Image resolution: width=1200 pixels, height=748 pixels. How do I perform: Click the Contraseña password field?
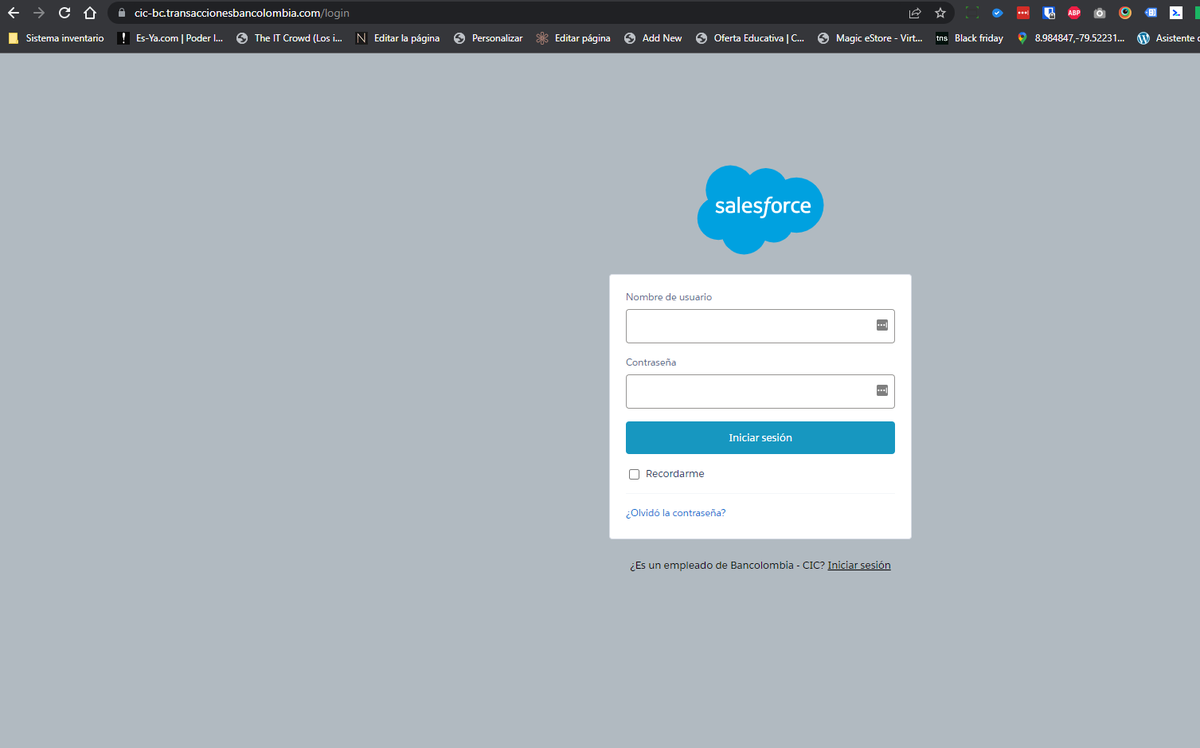tap(760, 391)
